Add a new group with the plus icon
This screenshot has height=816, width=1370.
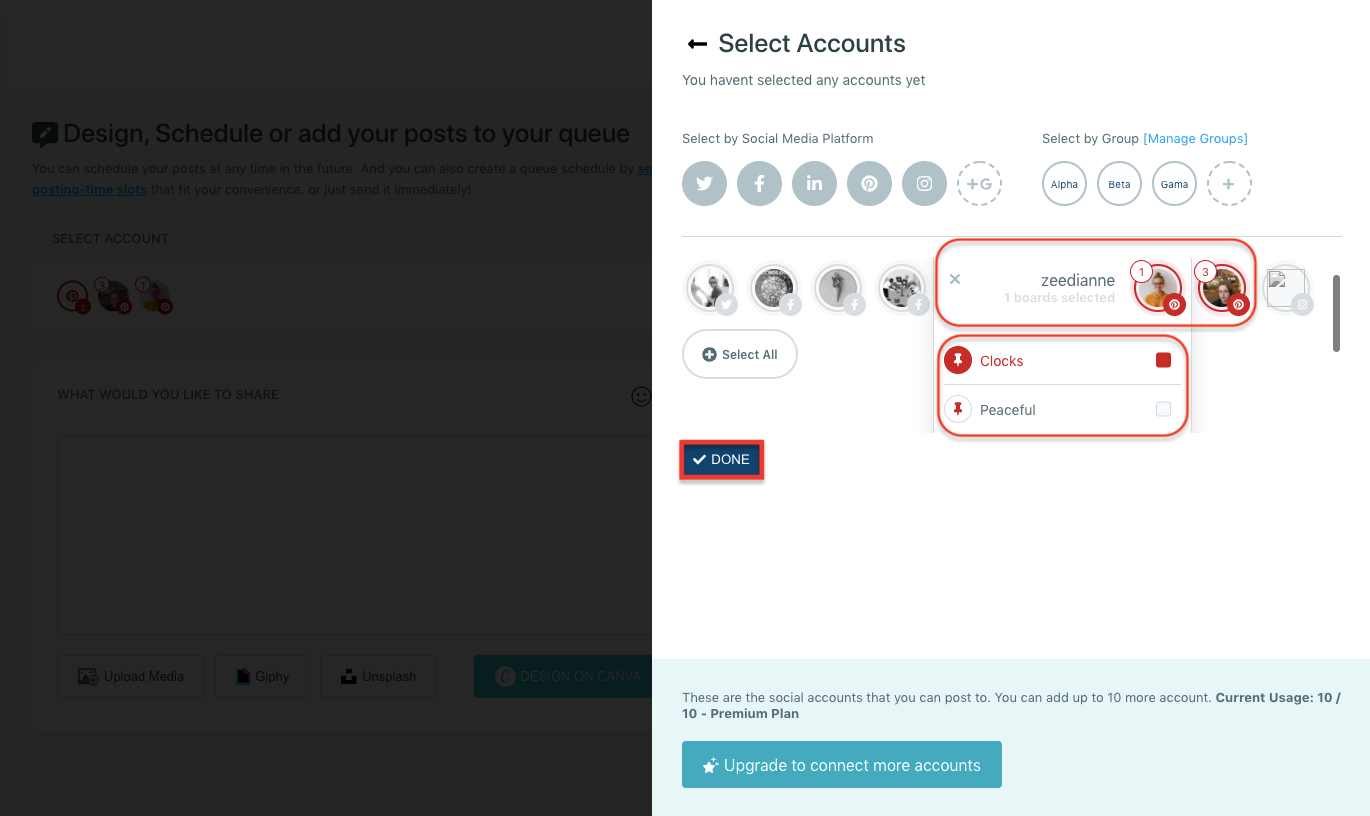[x=1229, y=183]
